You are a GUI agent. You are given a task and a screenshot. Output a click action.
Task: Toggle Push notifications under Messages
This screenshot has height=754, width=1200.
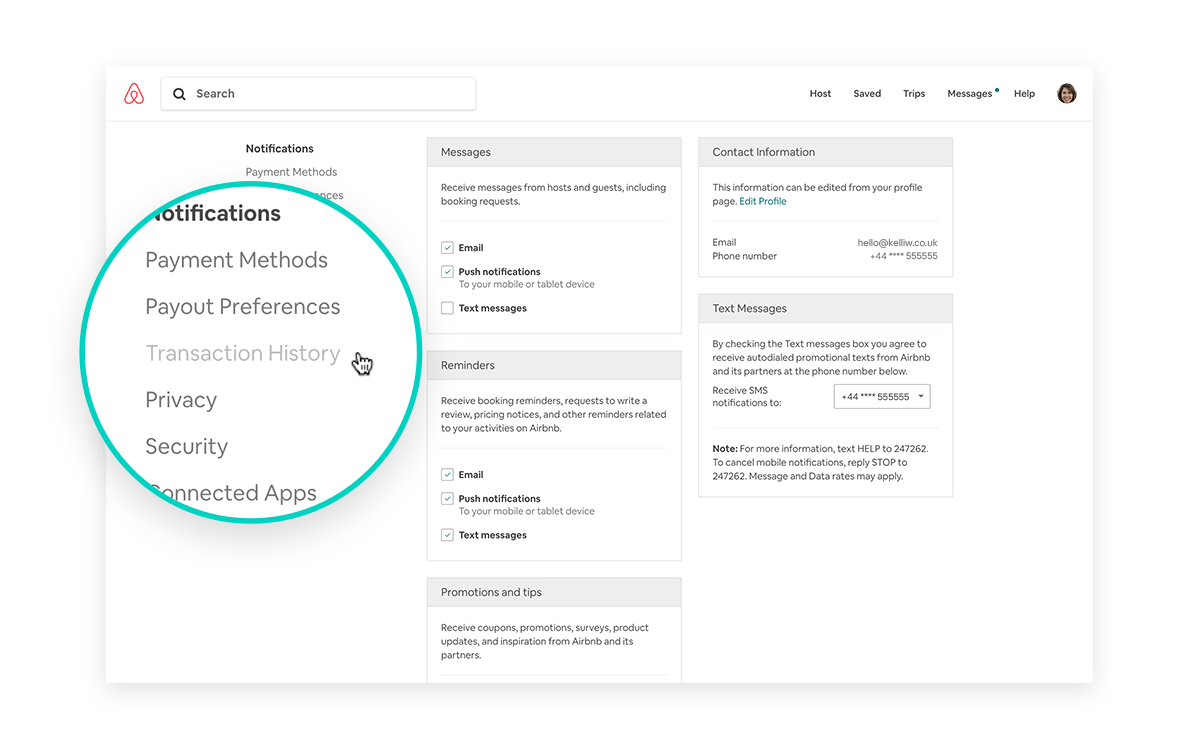(x=448, y=272)
